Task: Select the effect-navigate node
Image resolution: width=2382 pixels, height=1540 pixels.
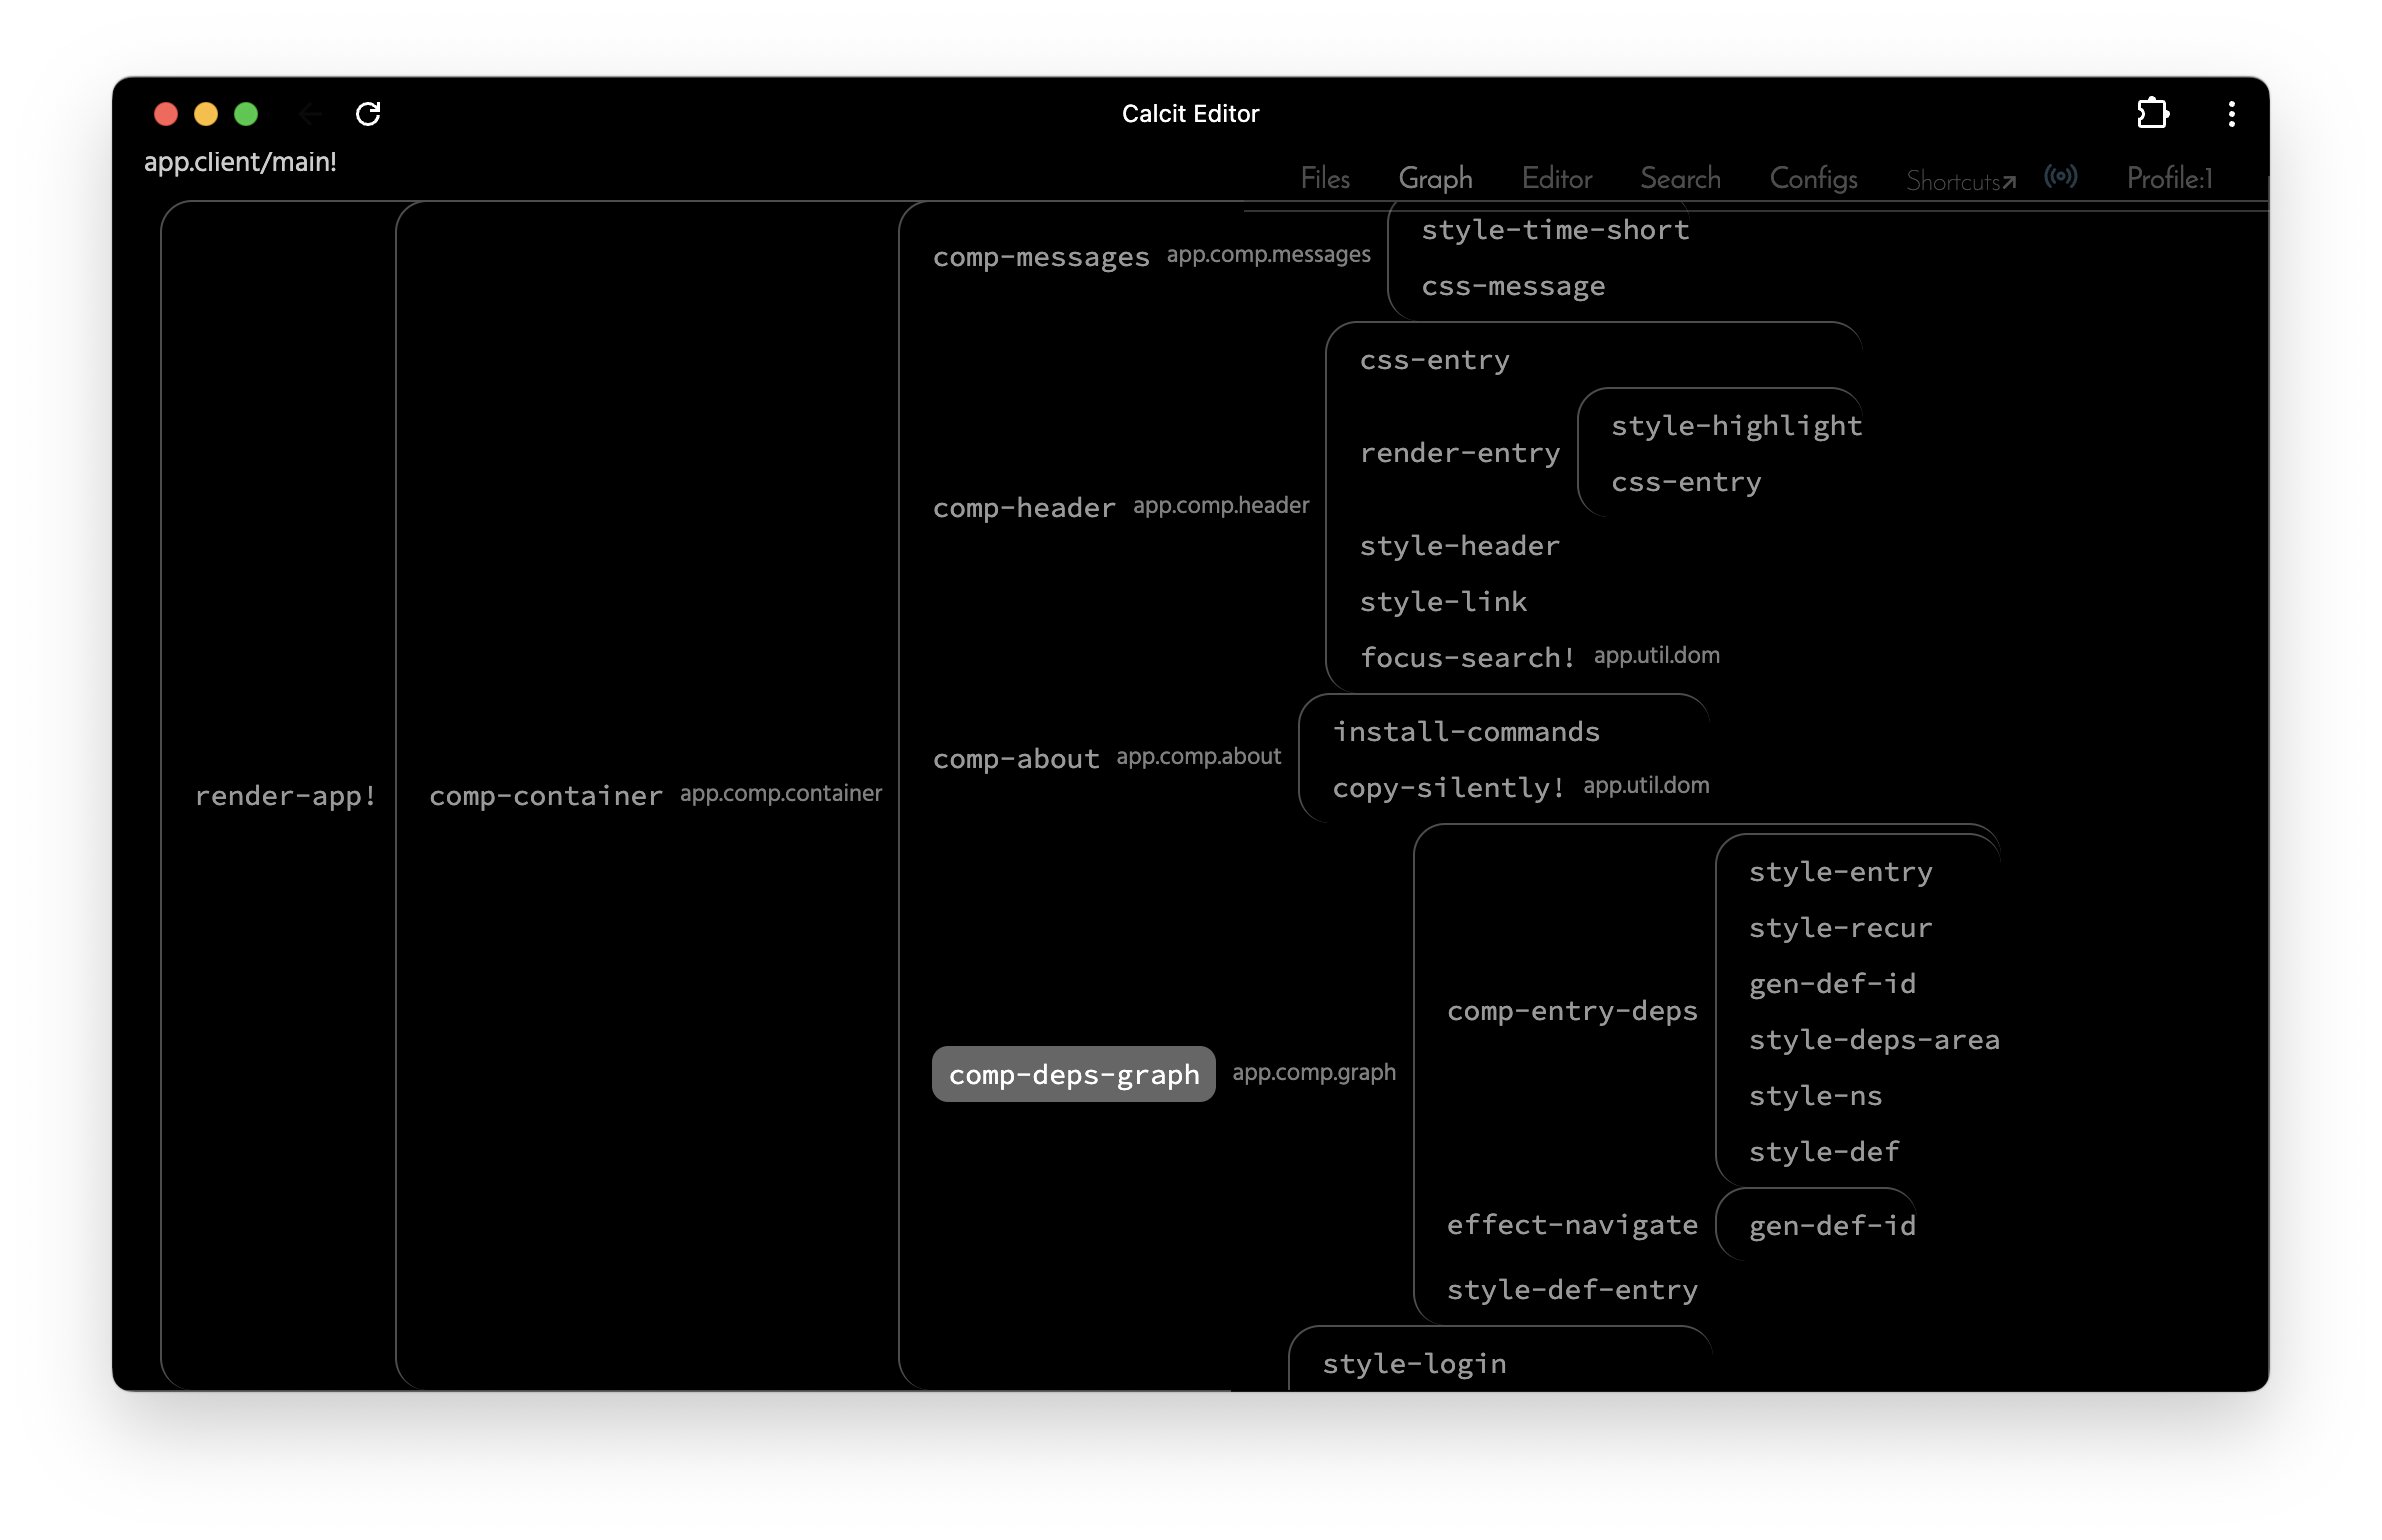Action: pyautogui.click(x=1571, y=1225)
